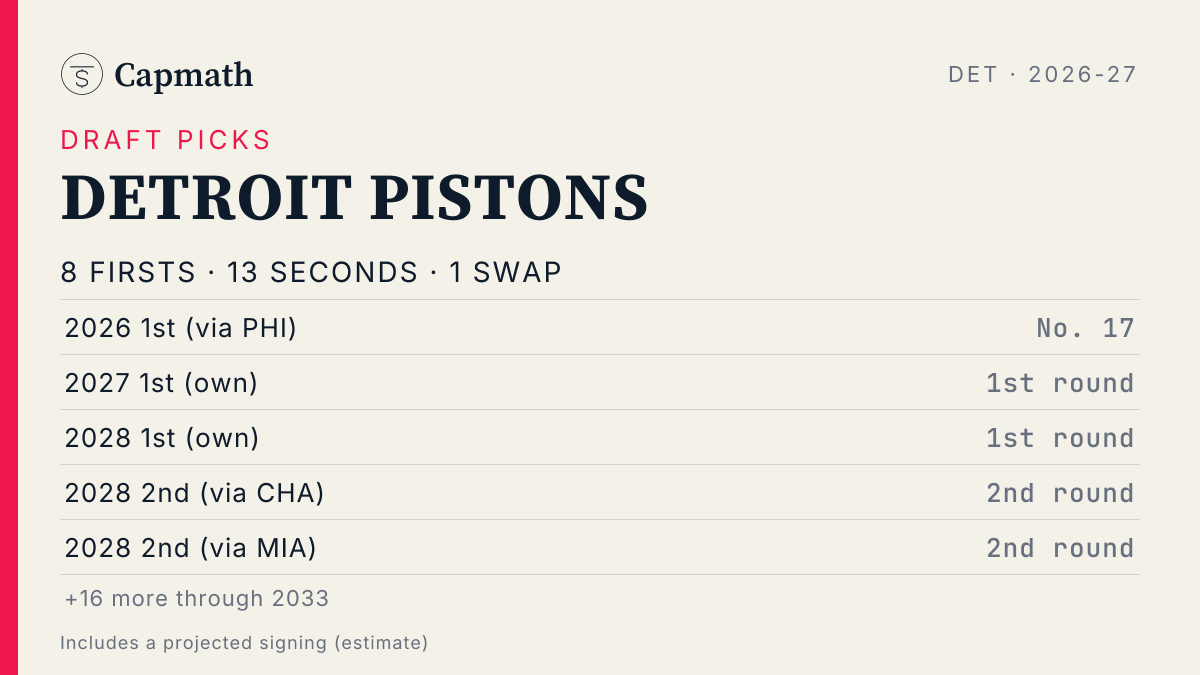Screen dimensions: 1200x675
Task: Expand +16 more through 2033
Action: 197,599
